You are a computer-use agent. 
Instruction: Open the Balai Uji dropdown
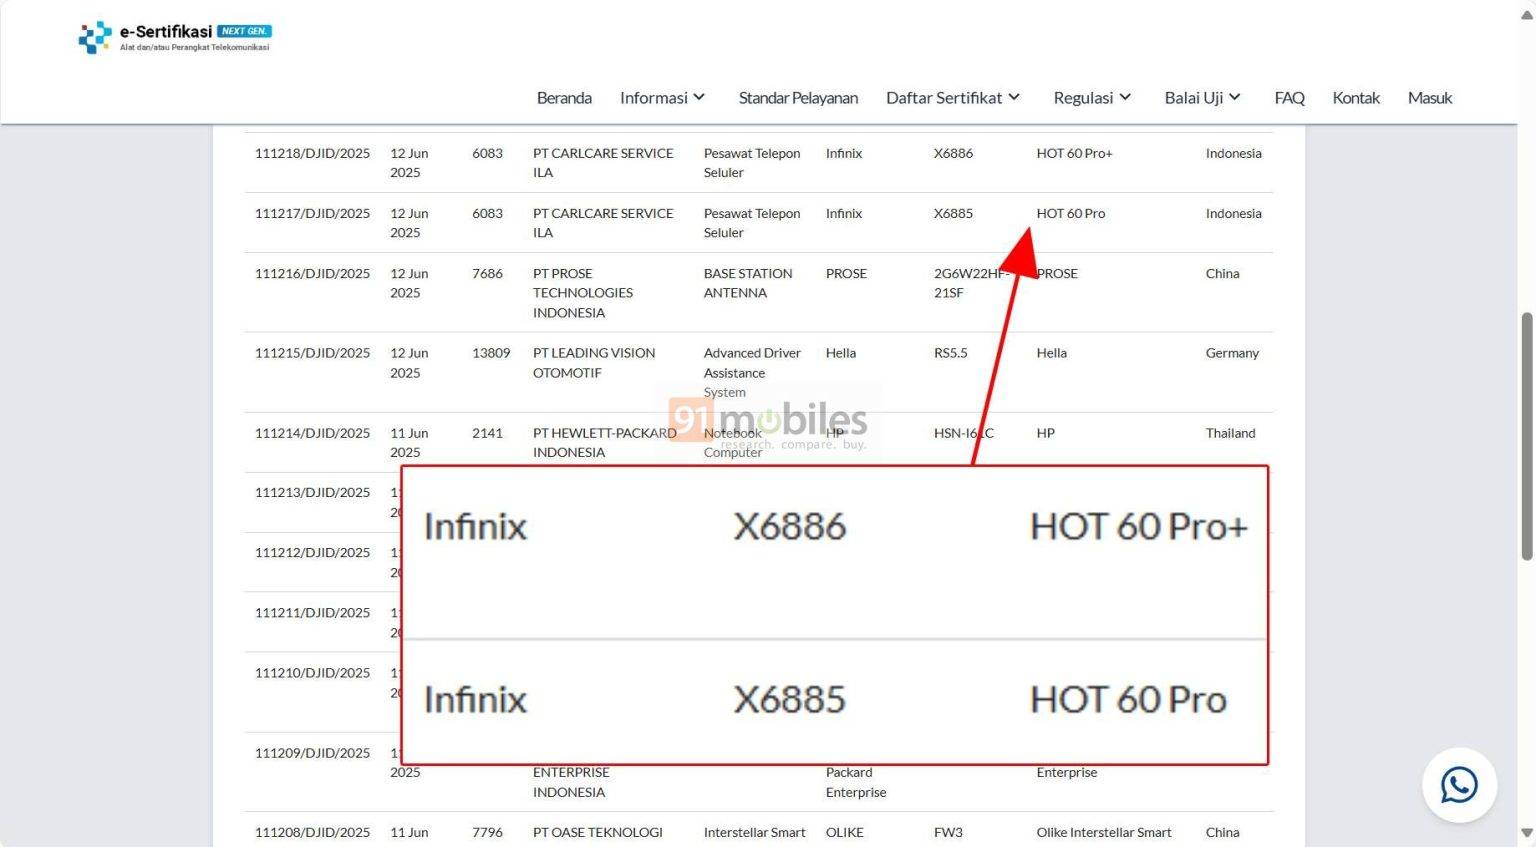pos(1201,97)
